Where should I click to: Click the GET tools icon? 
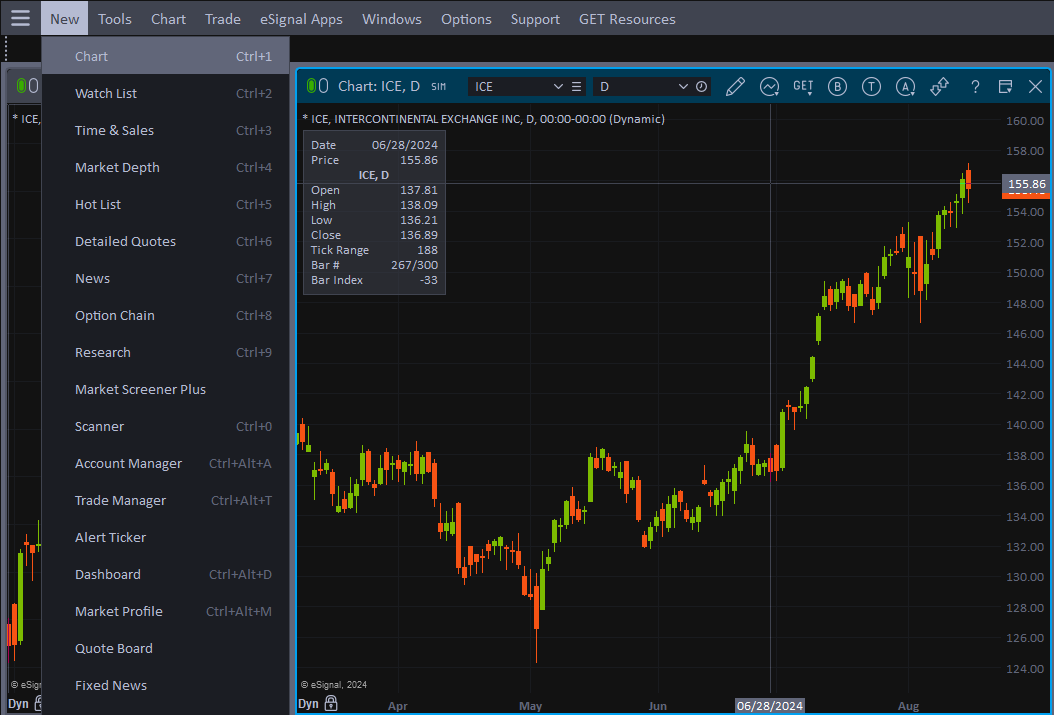[x=803, y=87]
